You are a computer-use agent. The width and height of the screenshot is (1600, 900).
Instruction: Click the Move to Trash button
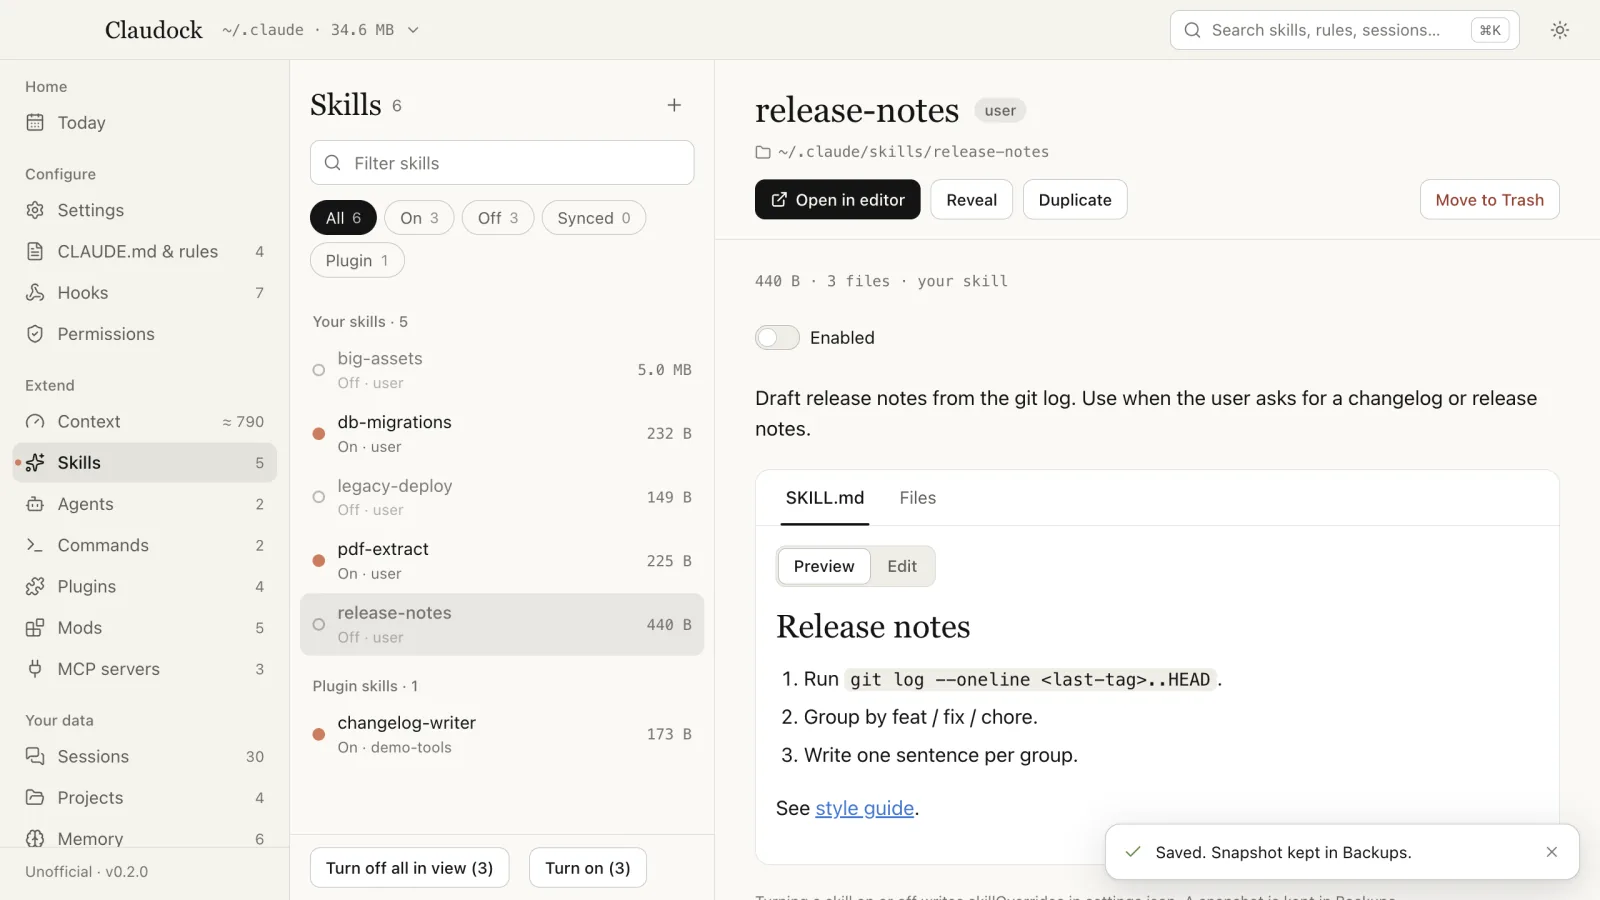1489,200
